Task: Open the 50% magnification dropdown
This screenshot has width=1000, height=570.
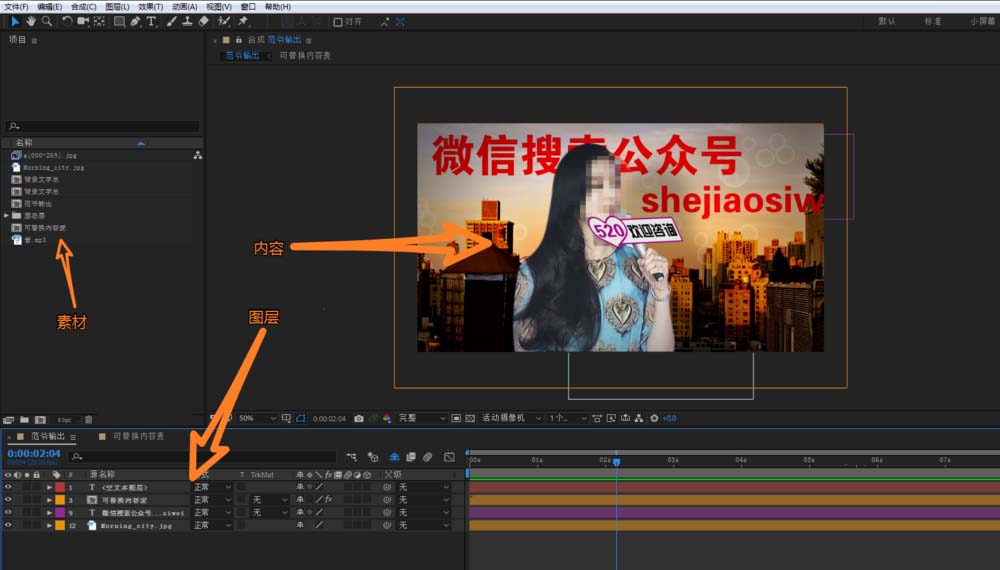Action: click(258, 418)
